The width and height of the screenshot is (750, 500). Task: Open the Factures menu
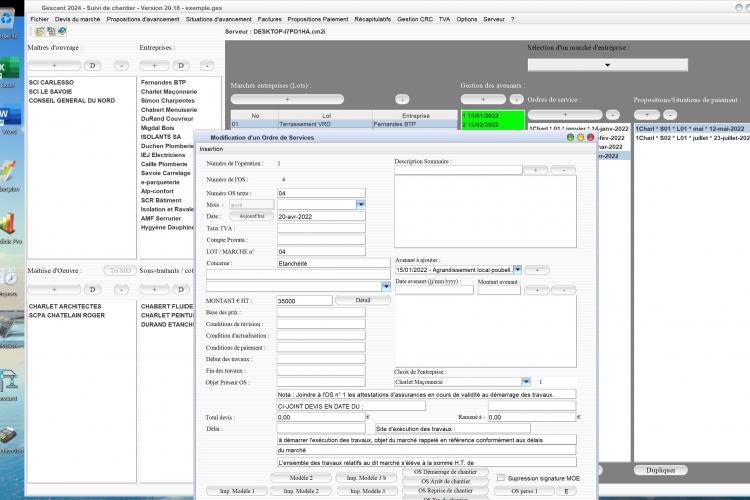[269, 19]
